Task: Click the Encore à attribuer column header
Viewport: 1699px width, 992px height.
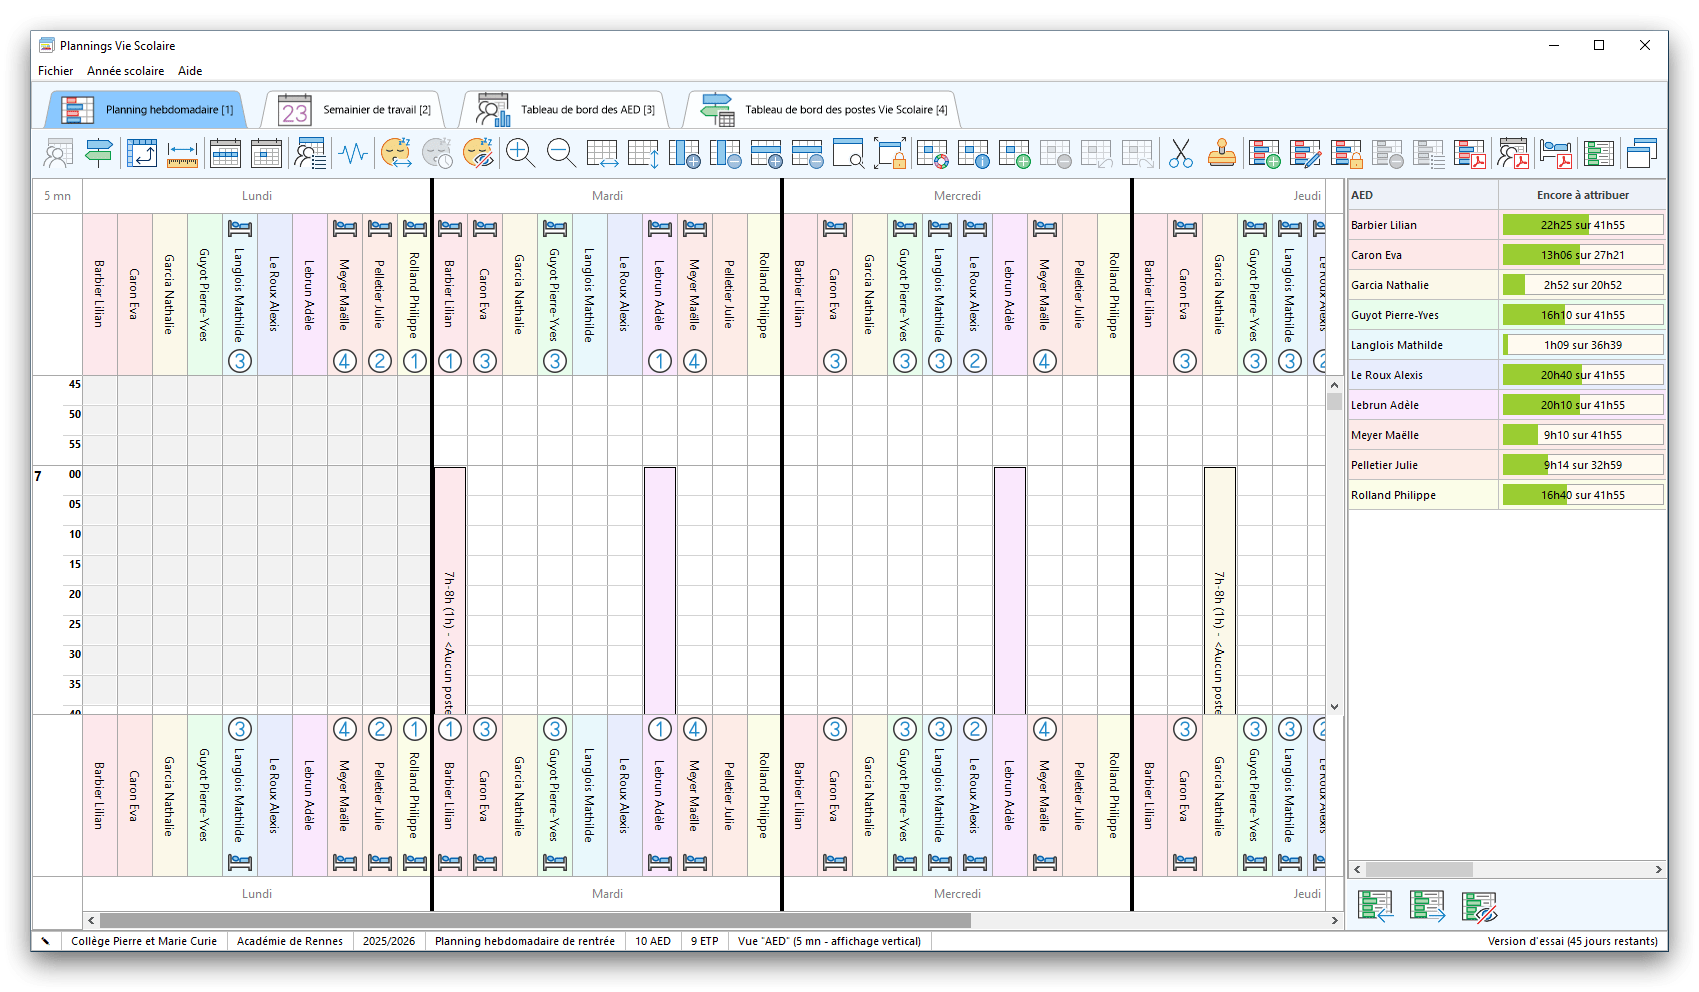Action: pos(1582,195)
